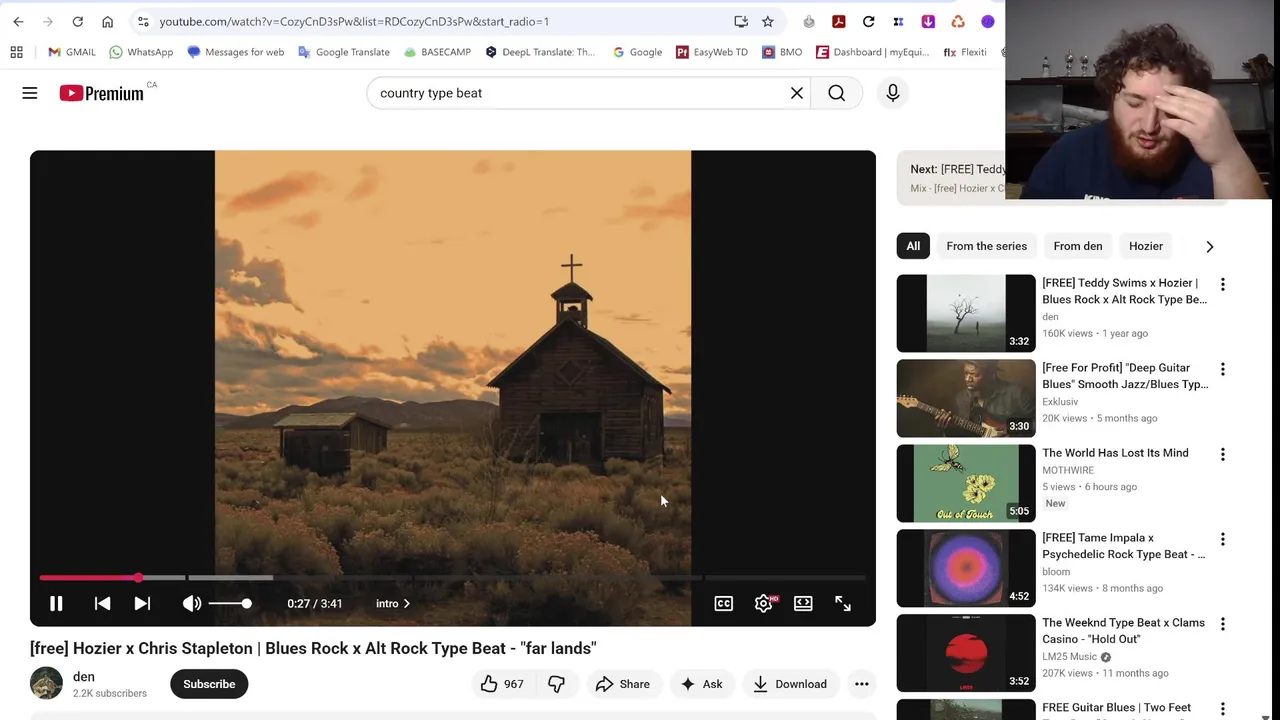The image size is (1280, 720).
Task: Open options for FREE Guitar Blues video
Action: pos(1222,709)
